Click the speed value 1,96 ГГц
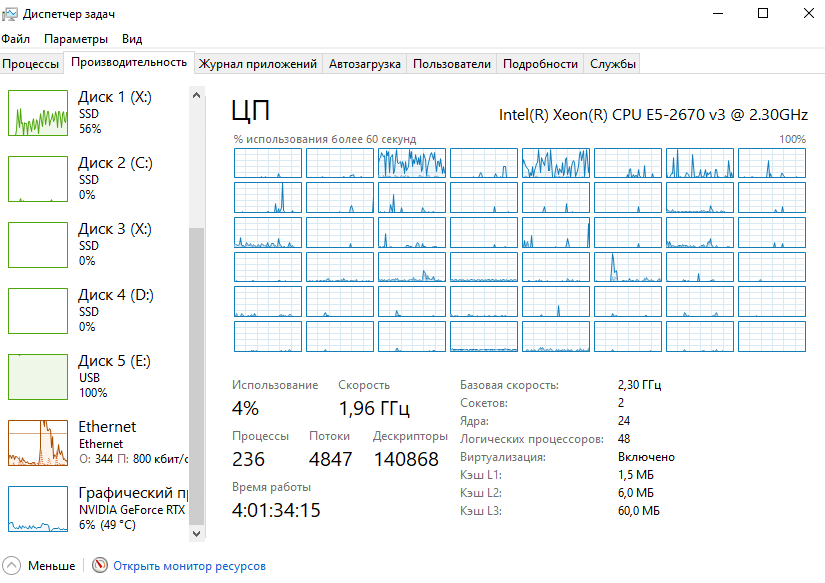 tap(374, 408)
